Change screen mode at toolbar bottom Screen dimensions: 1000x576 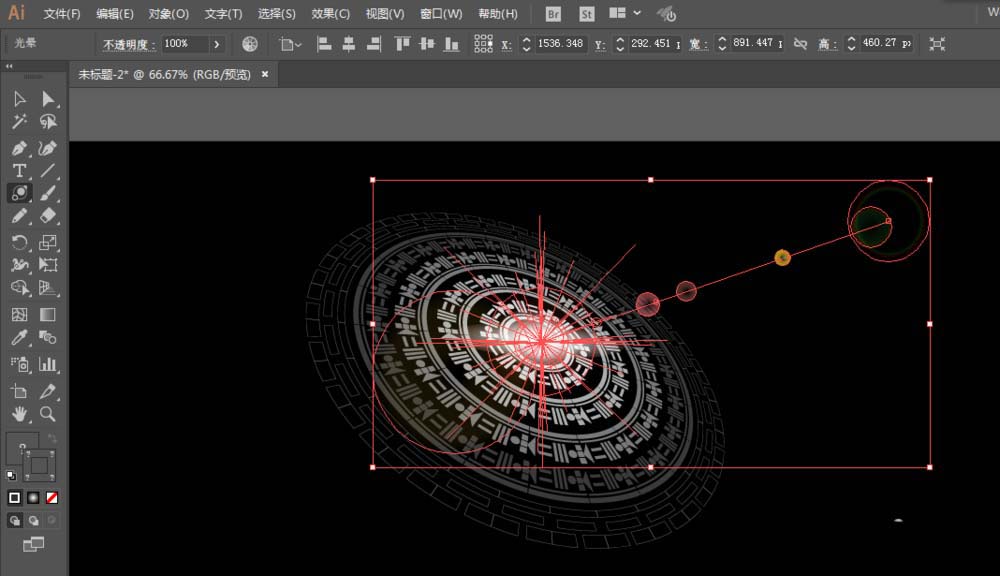[x=33, y=544]
